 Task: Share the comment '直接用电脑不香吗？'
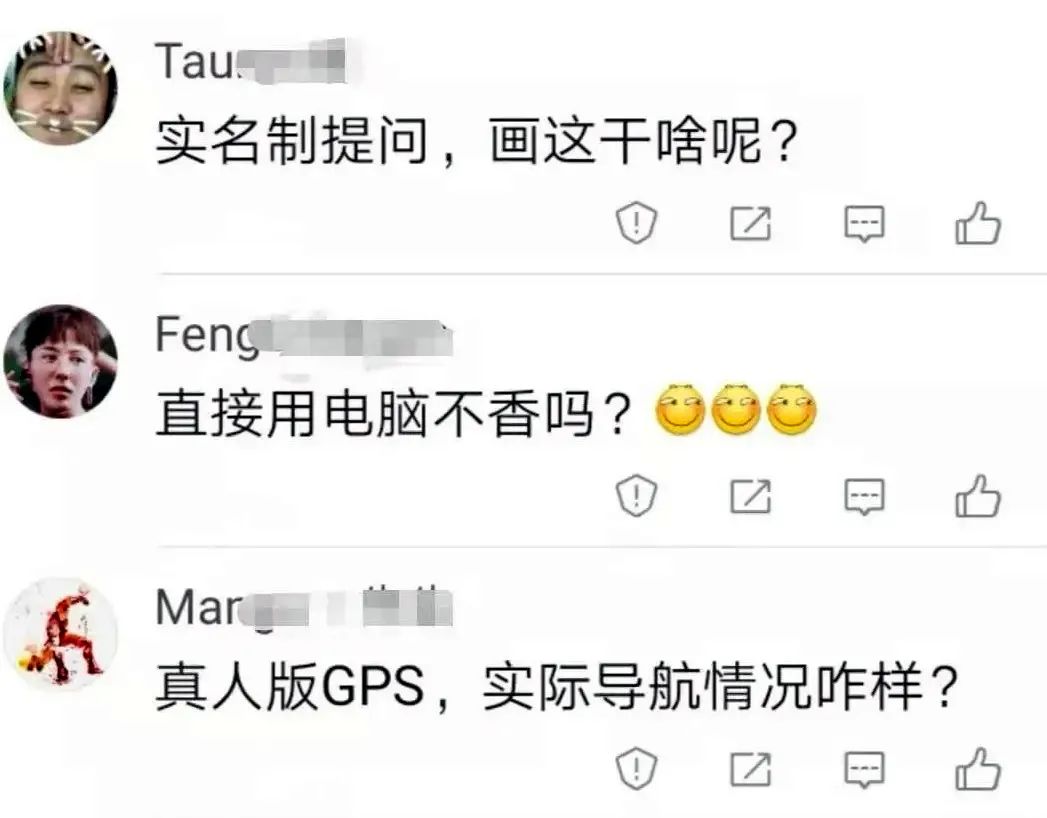point(750,495)
